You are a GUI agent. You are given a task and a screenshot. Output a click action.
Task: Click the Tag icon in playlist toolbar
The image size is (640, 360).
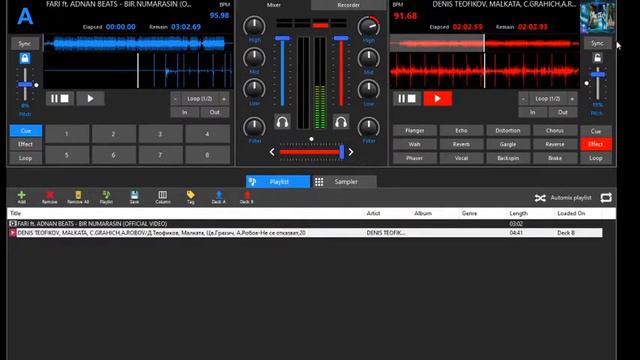[191, 197]
